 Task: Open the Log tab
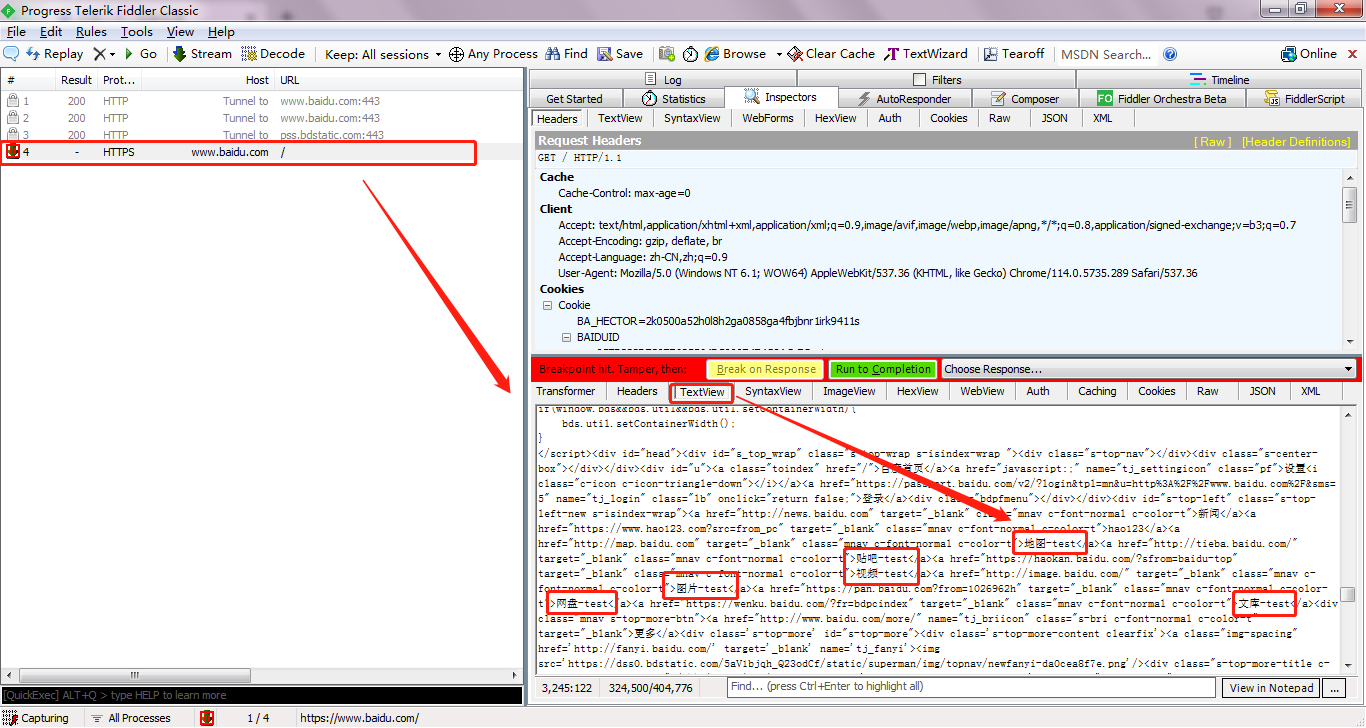click(663, 80)
